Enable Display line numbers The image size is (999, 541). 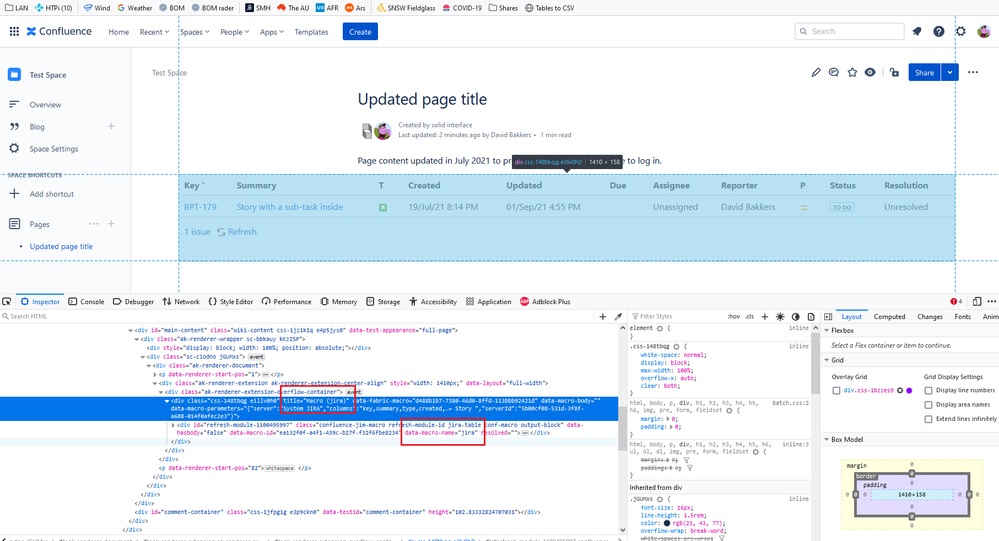[928, 390]
